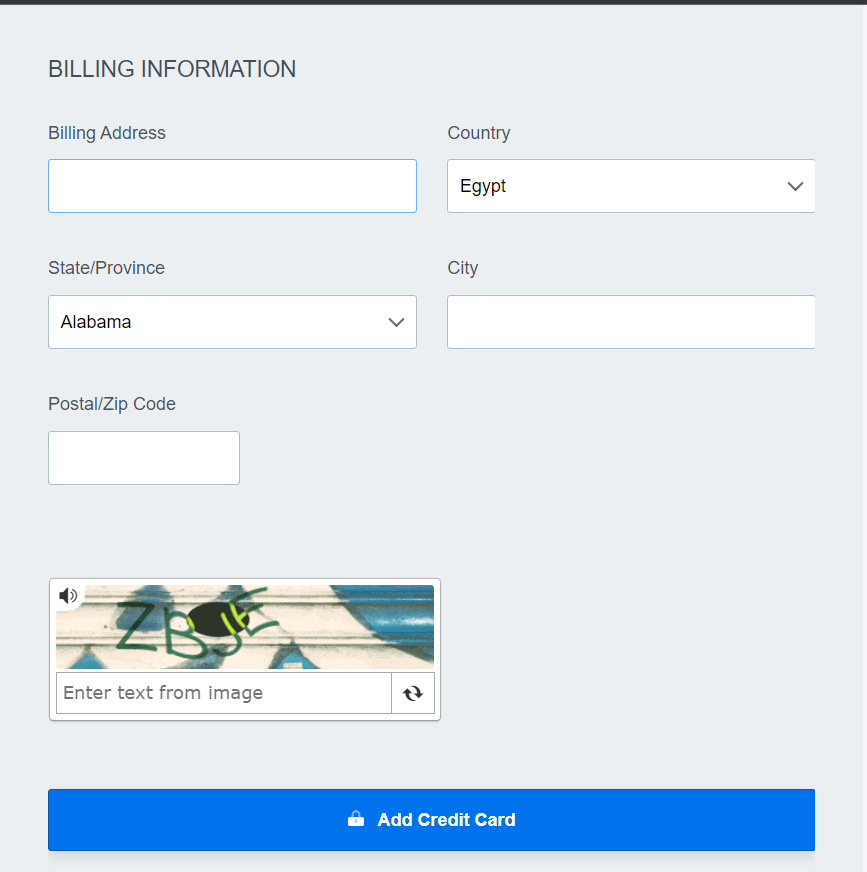Select the Postal/Zip Code input box
The image size is (867, 872).
144,458
